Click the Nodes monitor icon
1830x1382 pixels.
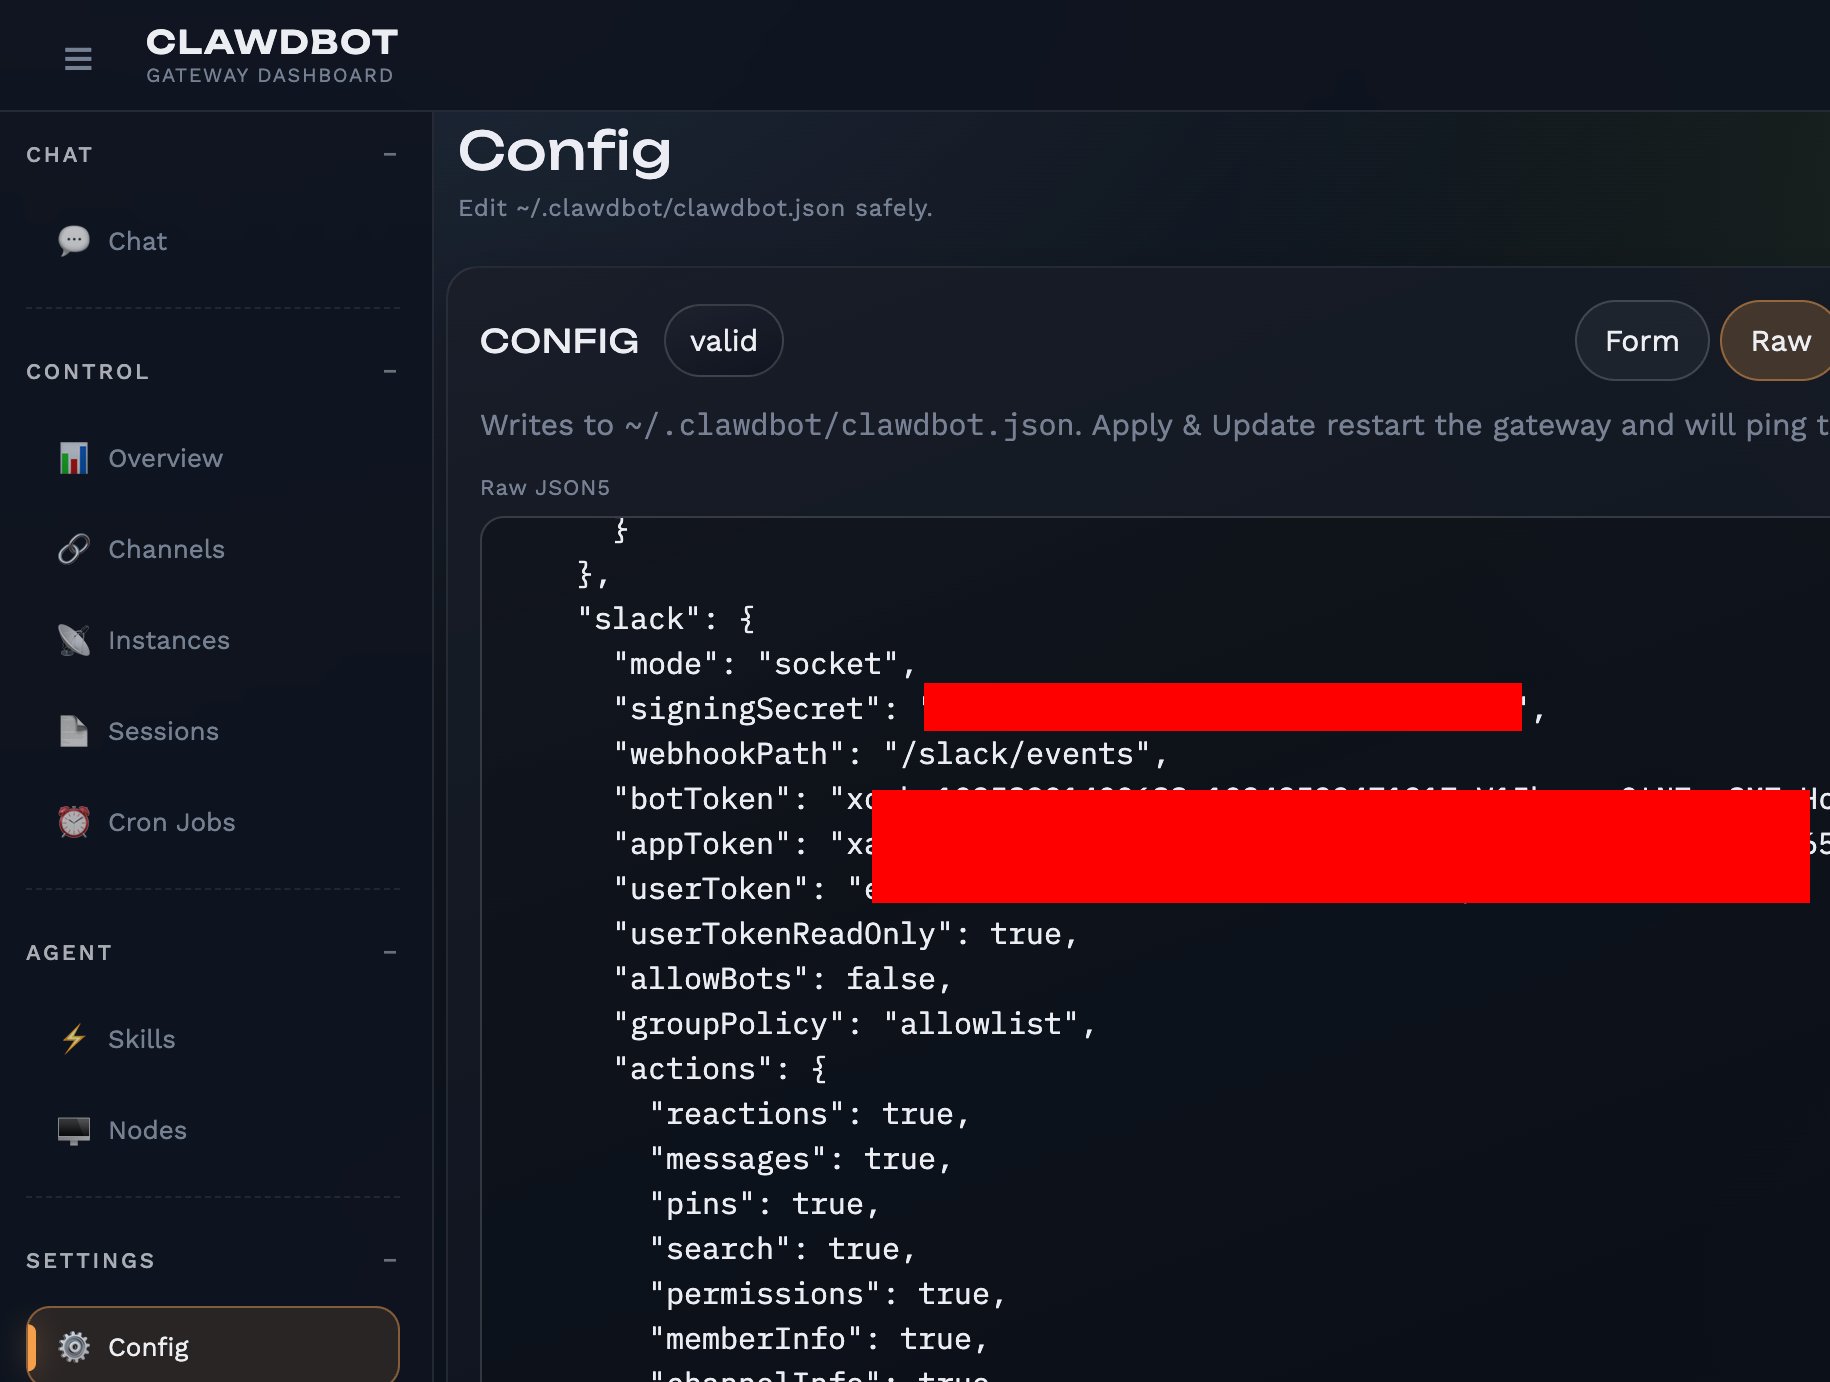point(74,1130)
